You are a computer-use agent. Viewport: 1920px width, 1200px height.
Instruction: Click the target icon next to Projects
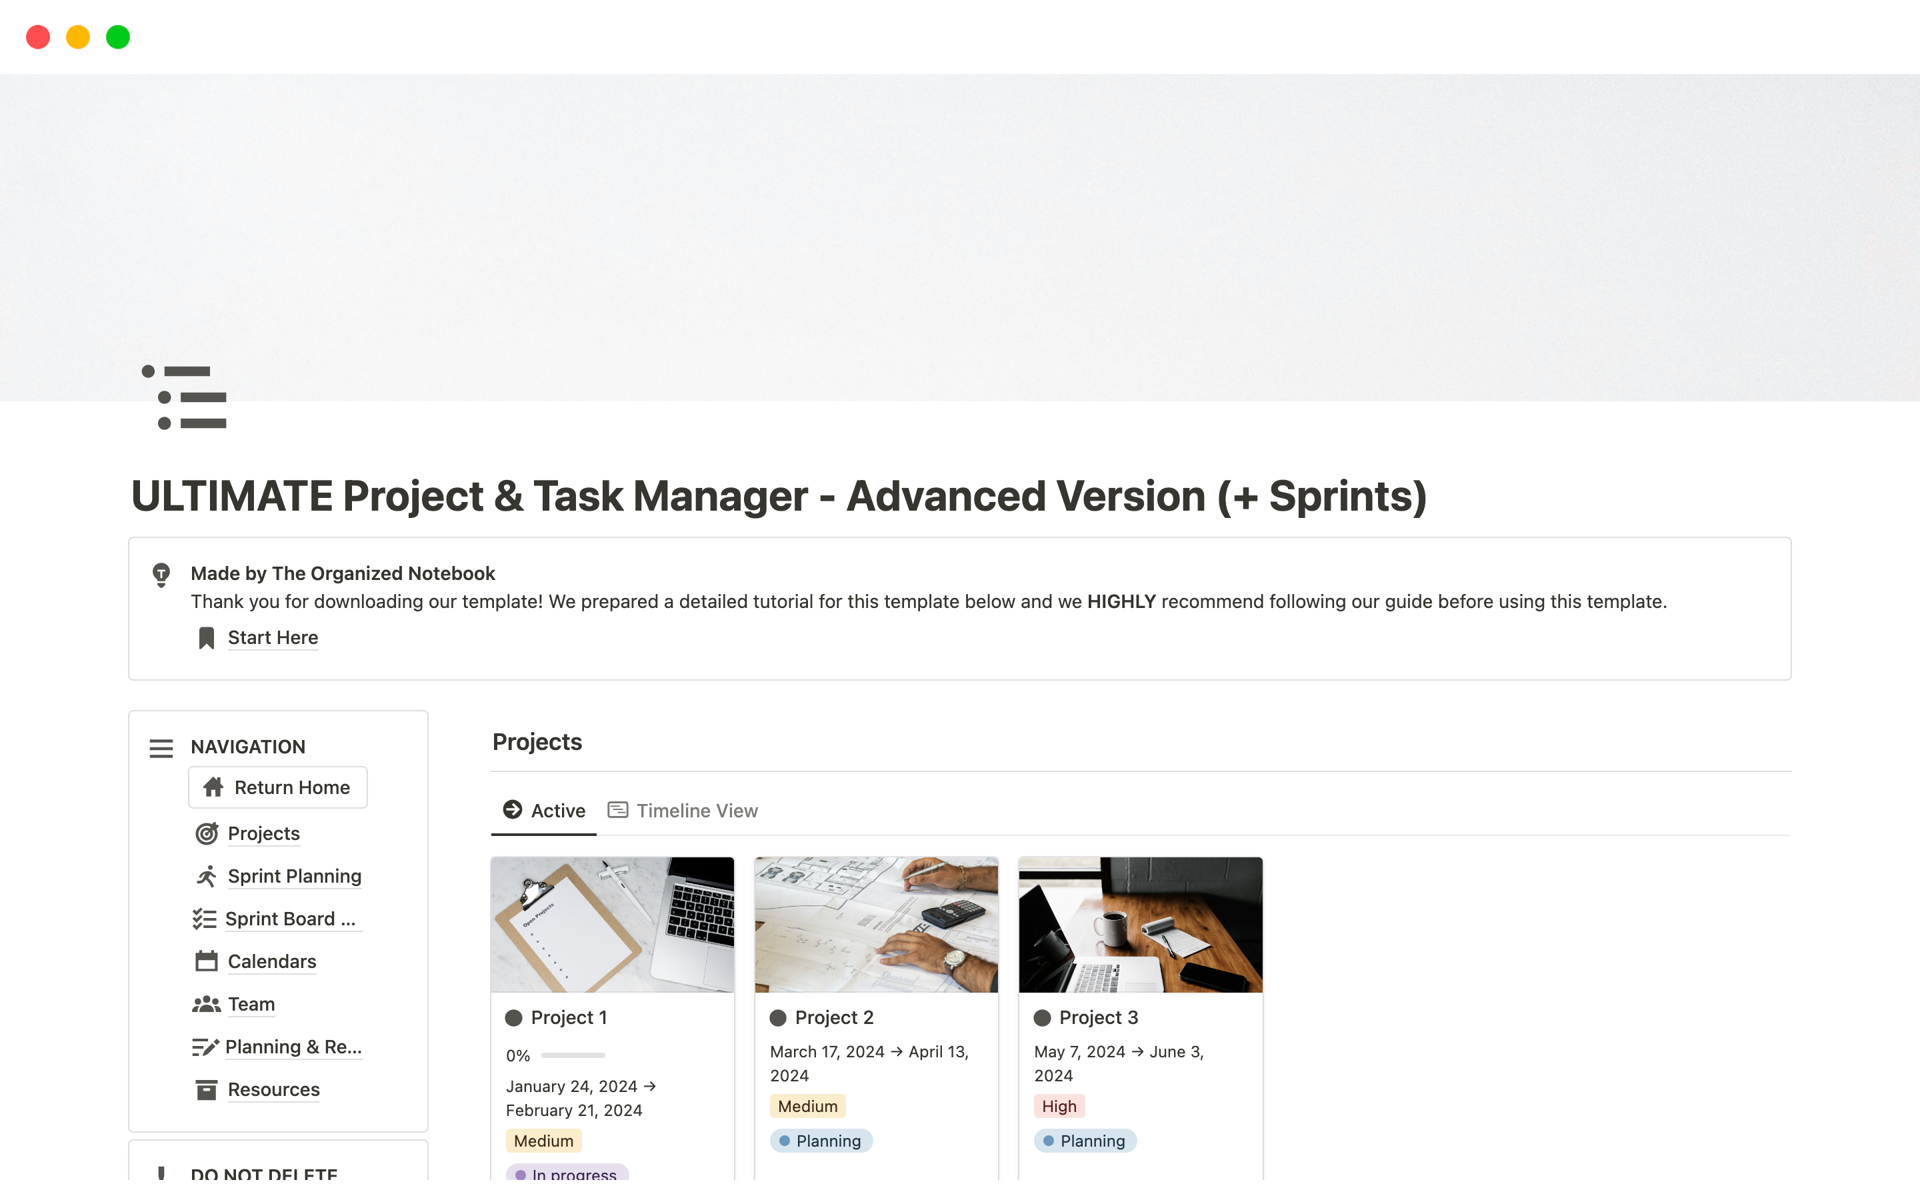[x=207, y=834]
